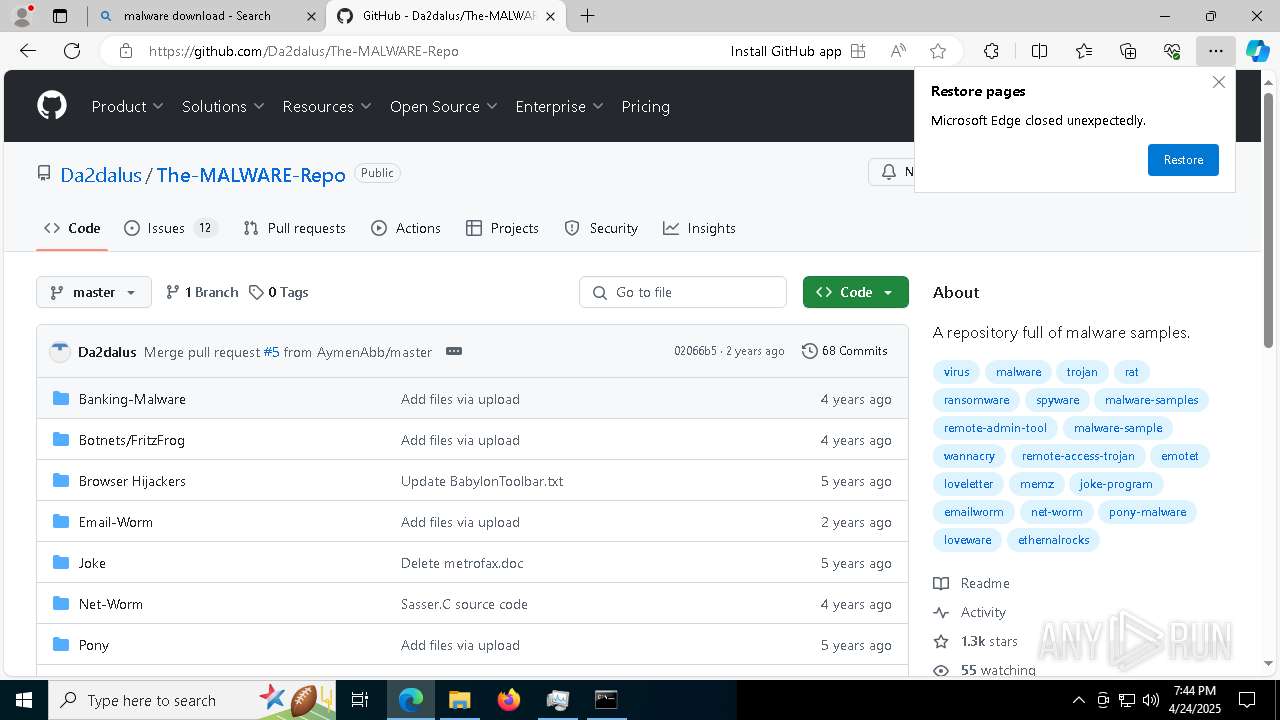Click Read aloud icon in address bar
Image resolution: width=1280 pixels, height=720 pixels.
898,51
